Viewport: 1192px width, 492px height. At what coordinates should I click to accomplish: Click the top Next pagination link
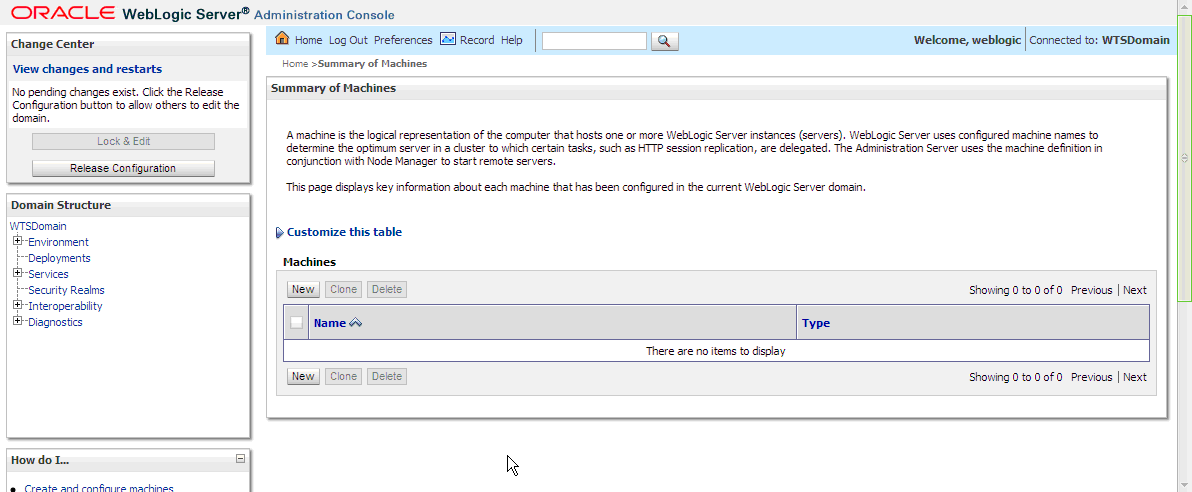point(1135,290)
